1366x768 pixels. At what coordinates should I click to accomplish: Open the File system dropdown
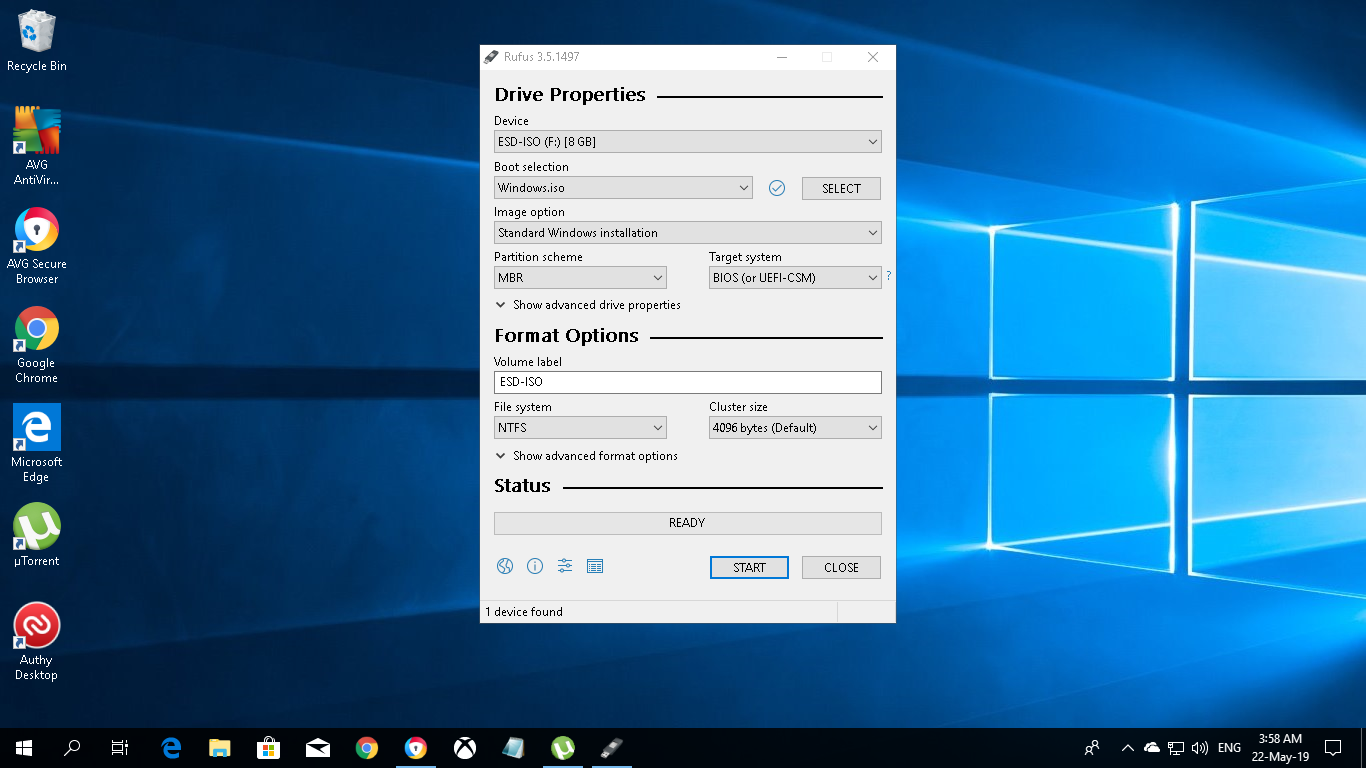pyautogui.click(x=580, y=427)
